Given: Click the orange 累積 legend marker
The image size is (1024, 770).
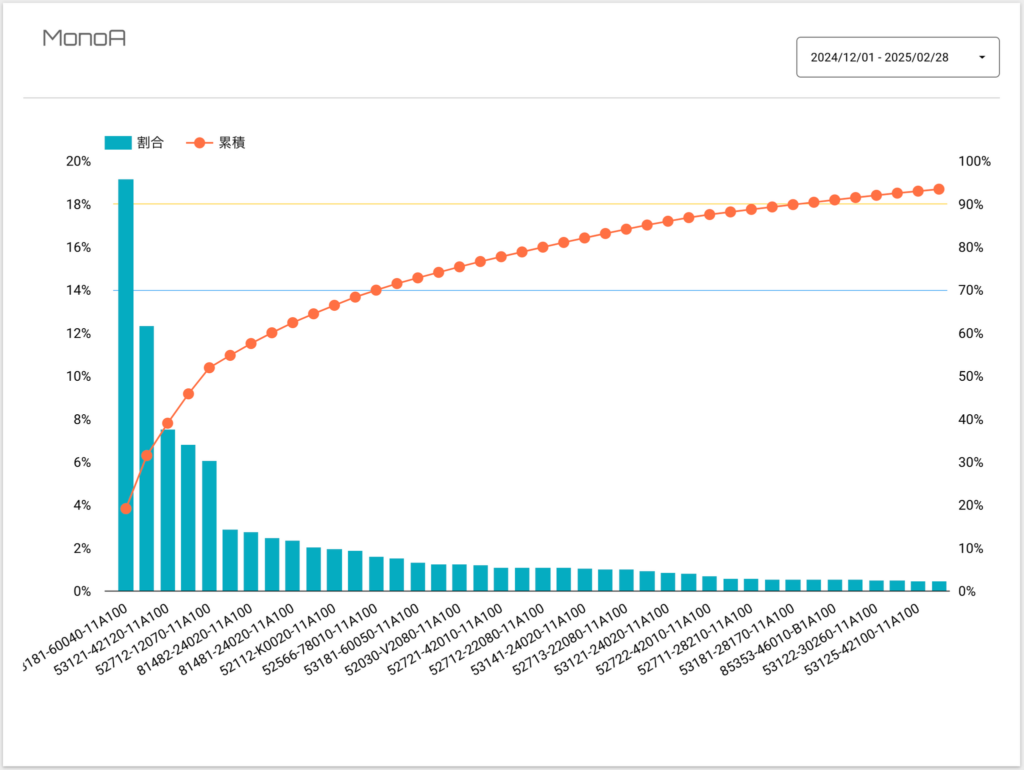Looking at the screenshot, I should click(198, 143).
